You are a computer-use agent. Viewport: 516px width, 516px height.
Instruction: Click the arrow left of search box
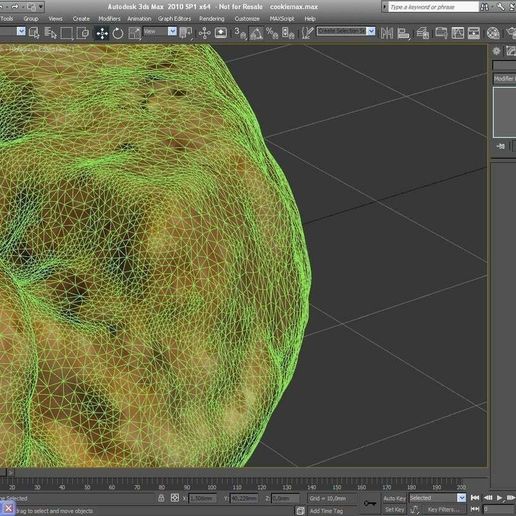pos(385,7)
